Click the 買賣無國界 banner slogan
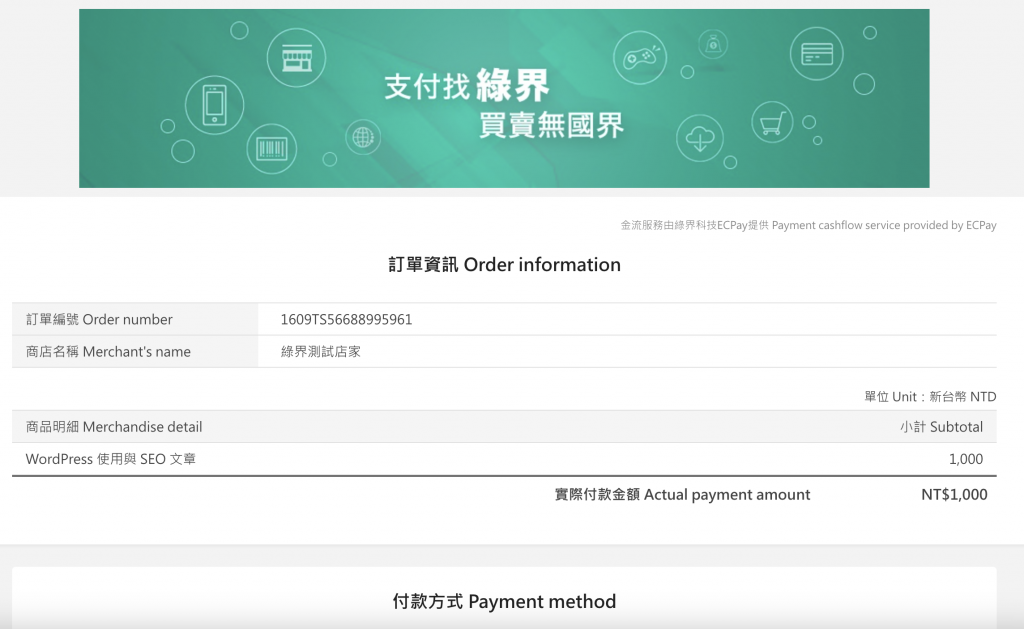The width and height of the screenshot is (1024, 629). (x=552, y=125)
